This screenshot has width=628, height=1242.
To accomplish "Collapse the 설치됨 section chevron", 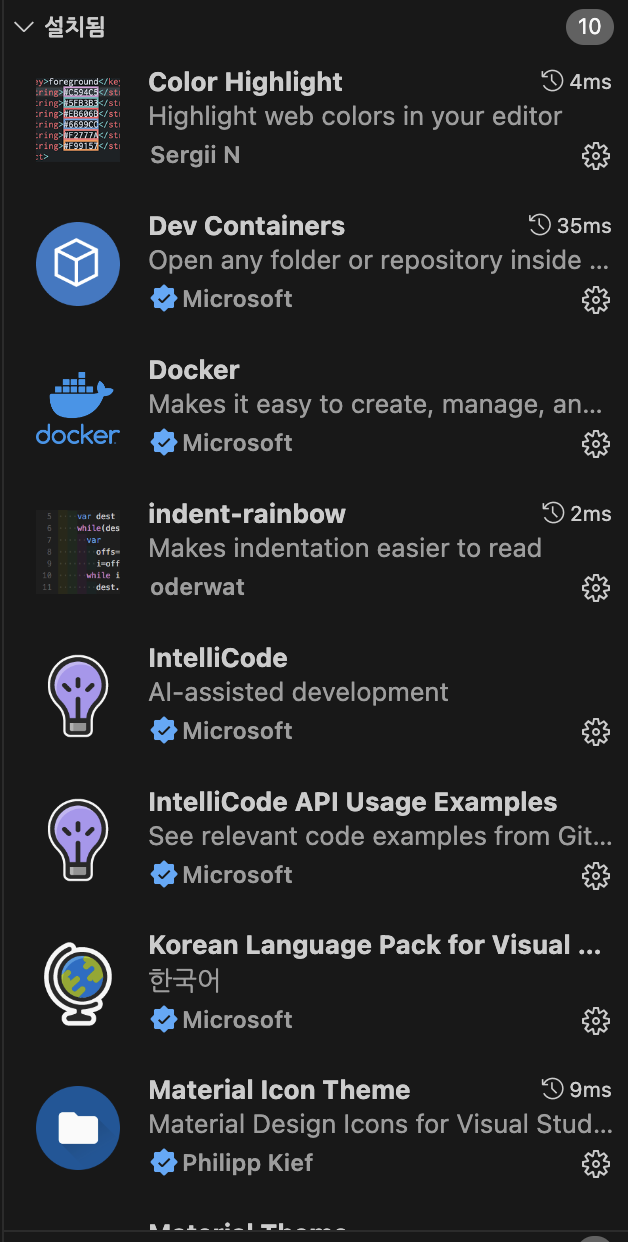I will coord(24,27).
